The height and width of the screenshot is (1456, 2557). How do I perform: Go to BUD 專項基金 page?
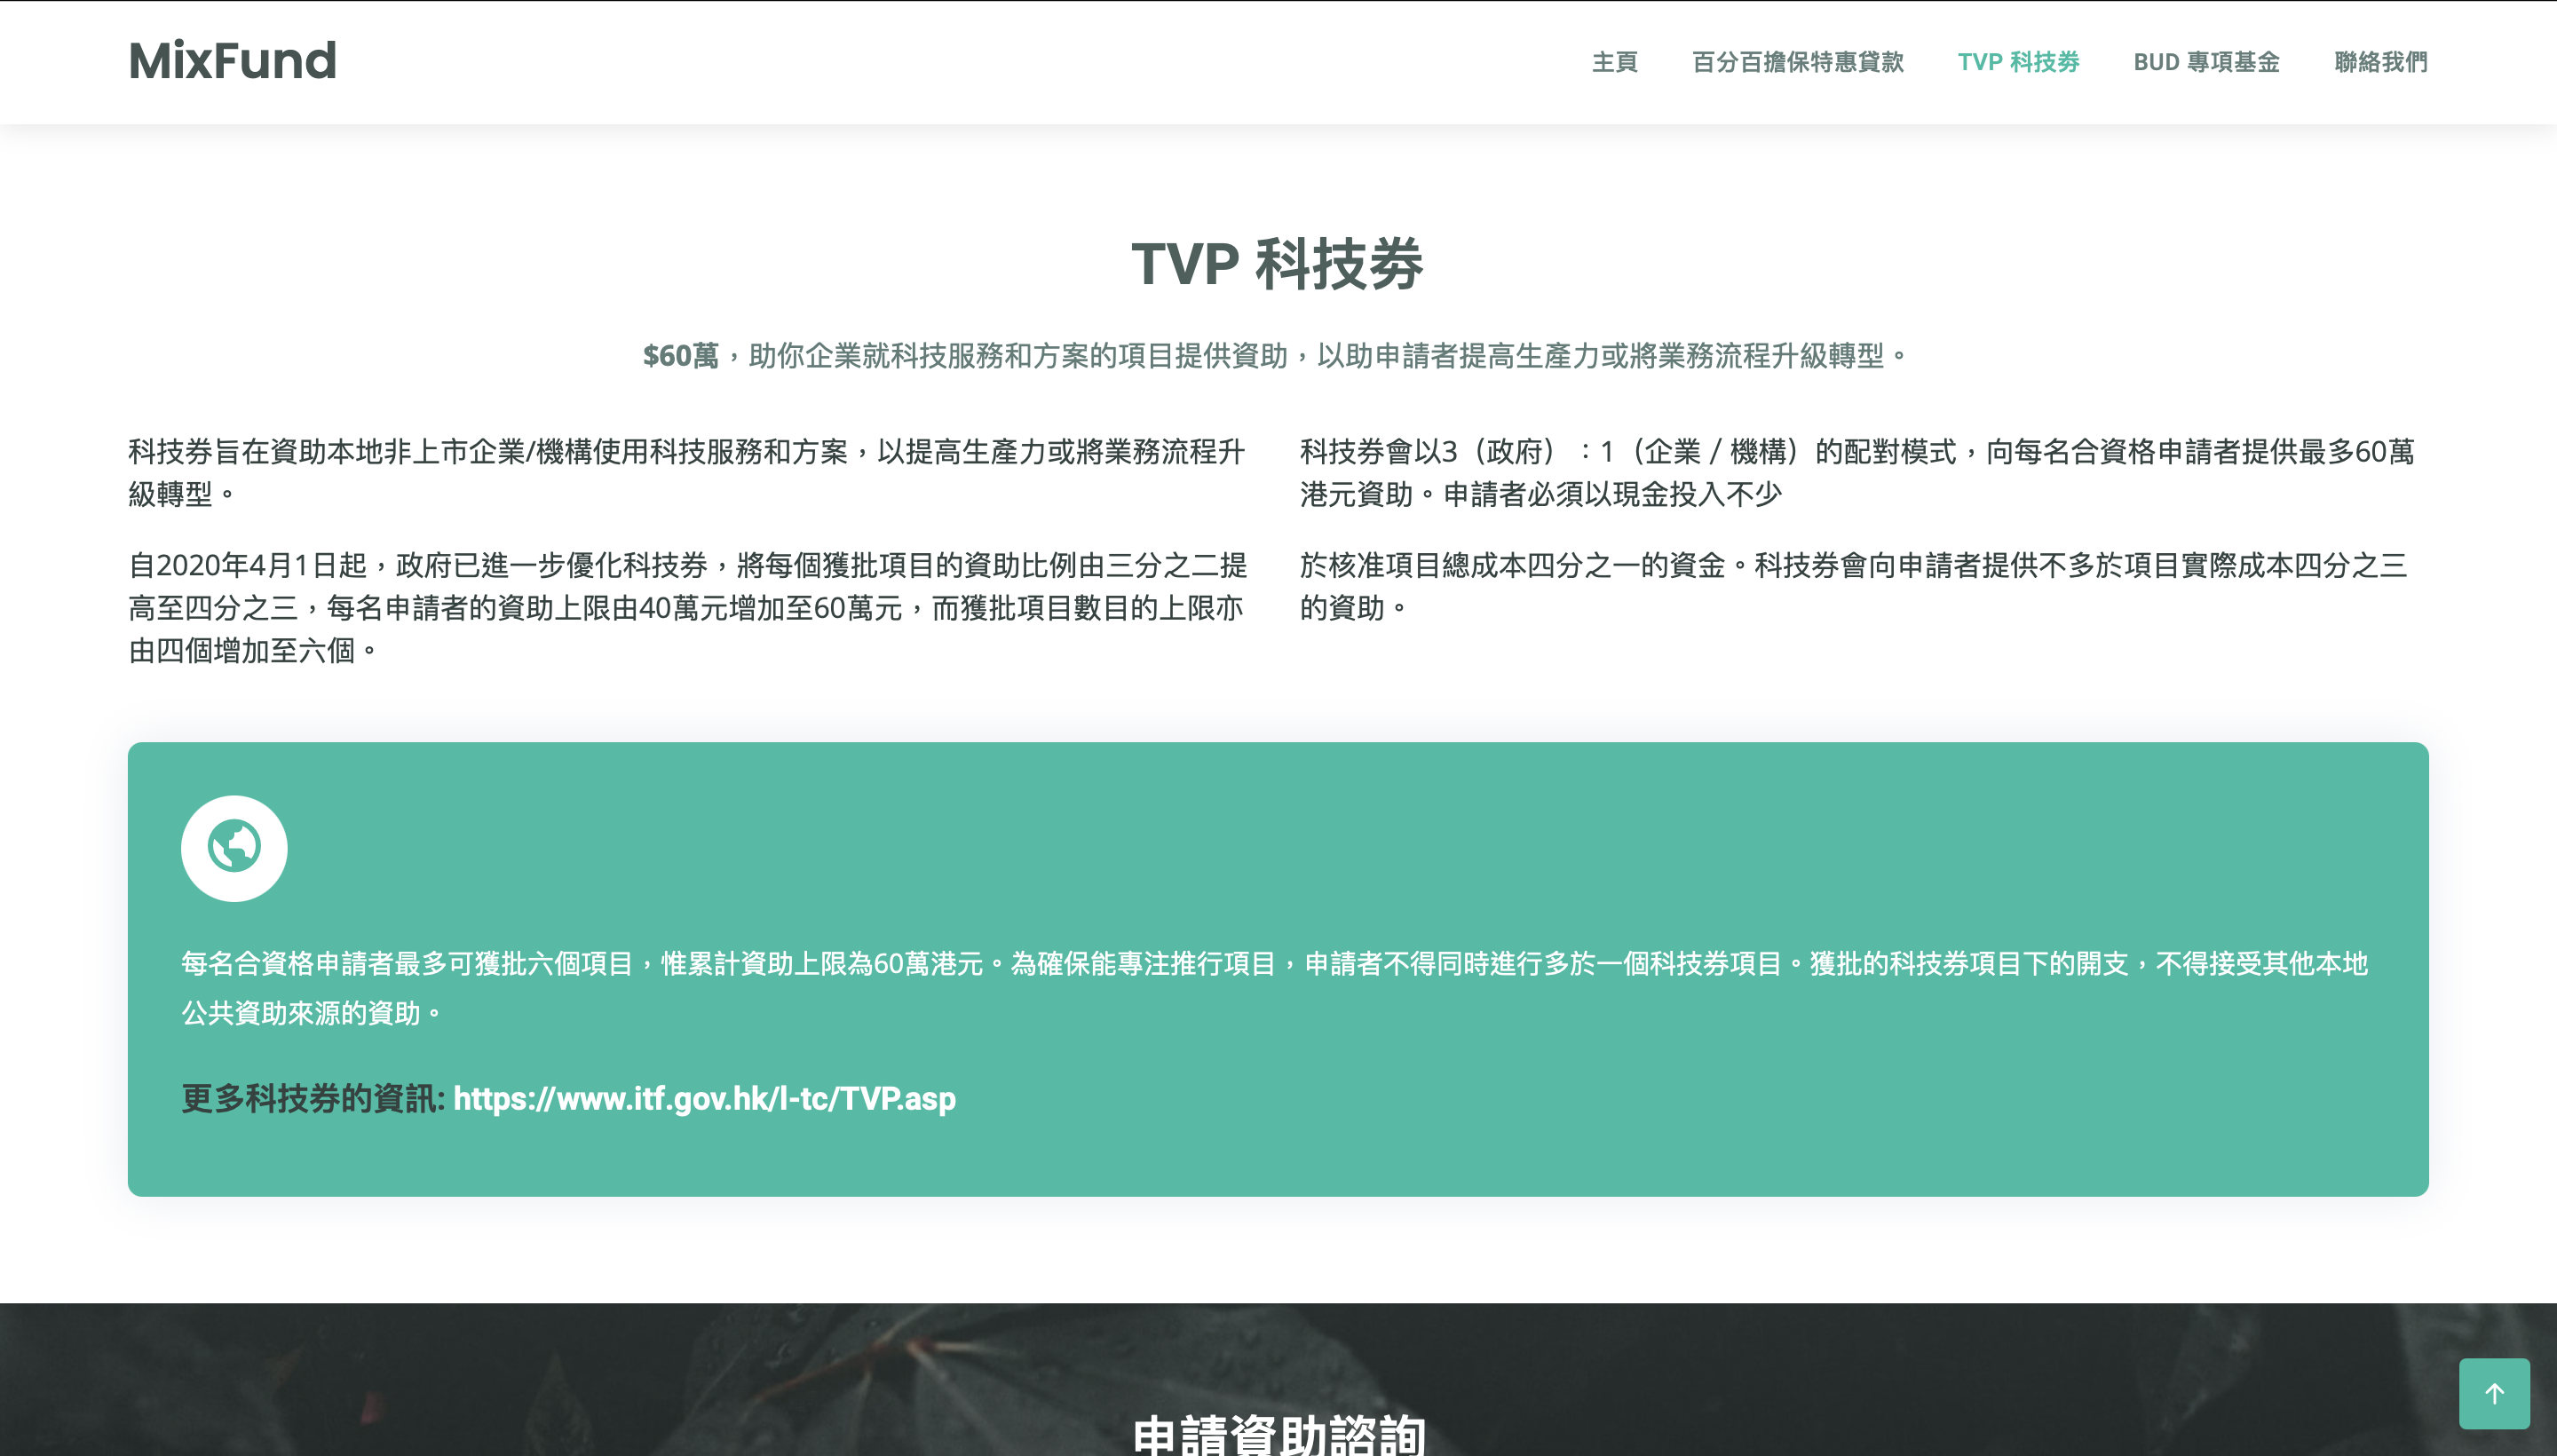pos(2206,62)
